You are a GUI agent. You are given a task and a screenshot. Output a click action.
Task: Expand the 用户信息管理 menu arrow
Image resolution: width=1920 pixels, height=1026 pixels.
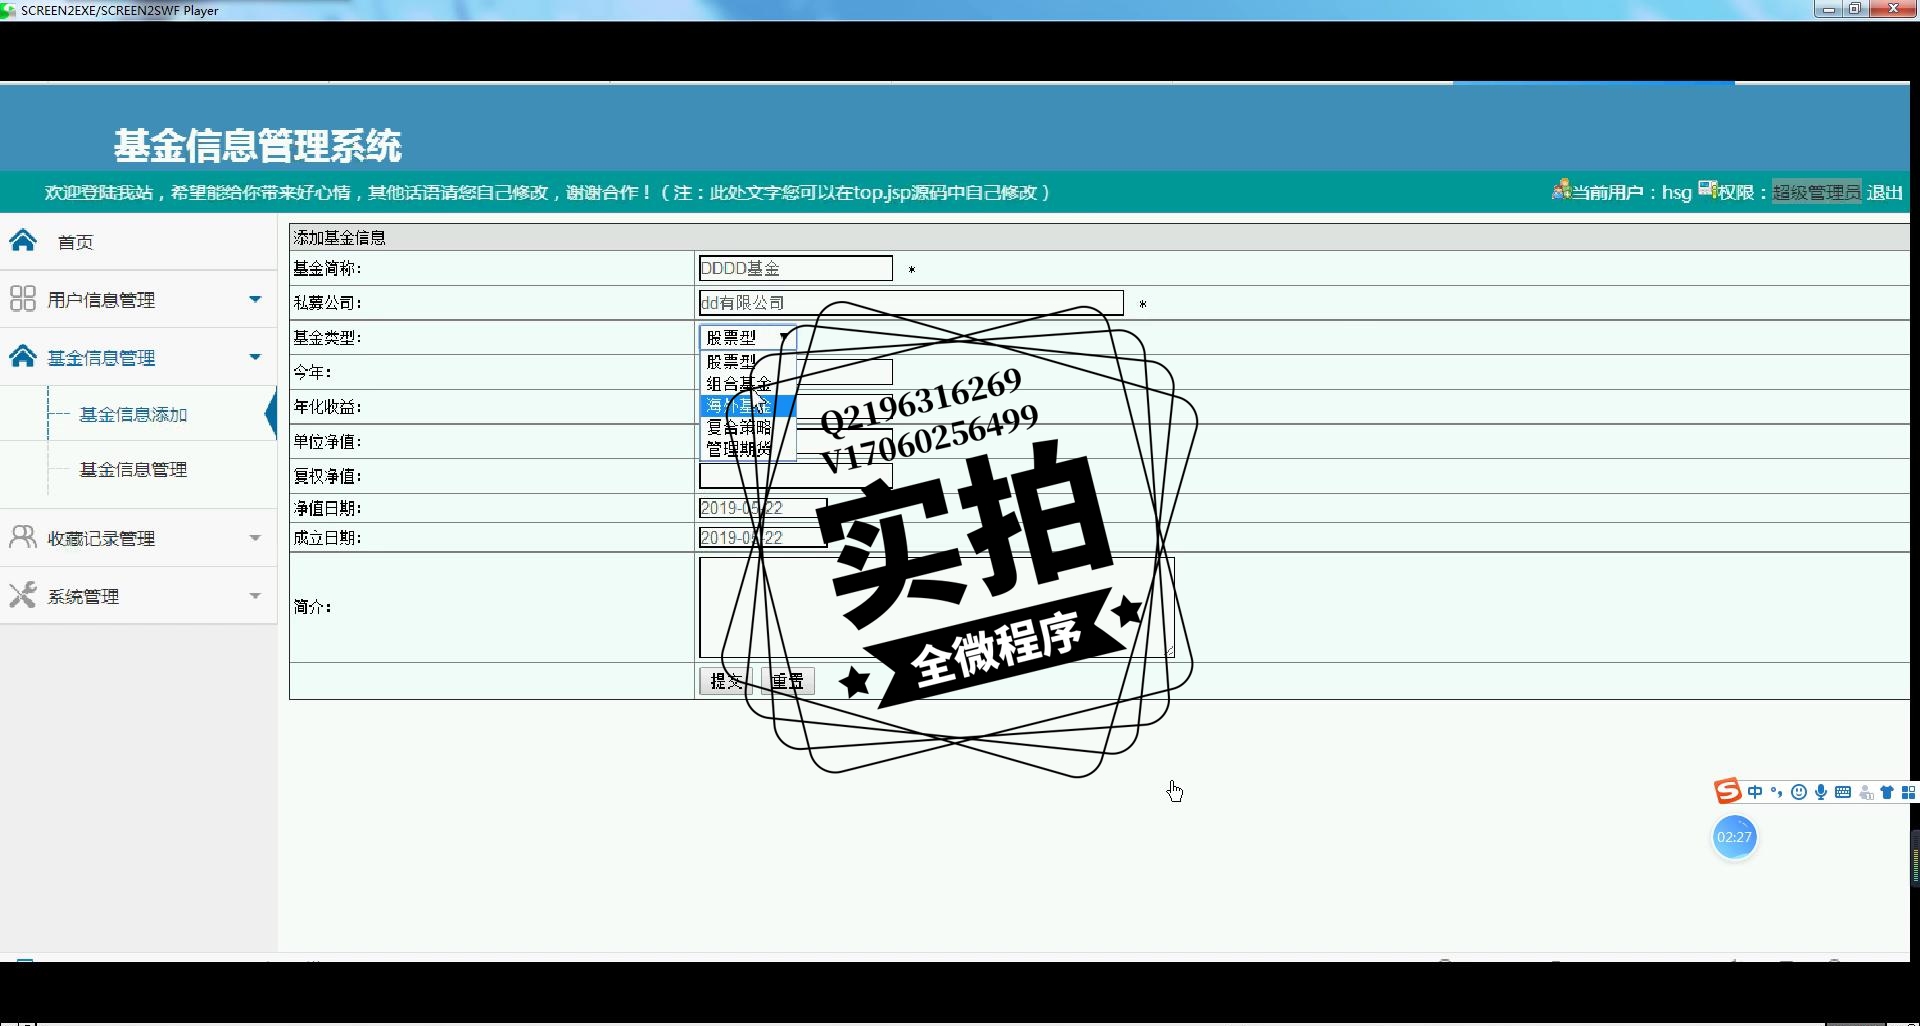(255, 299)
